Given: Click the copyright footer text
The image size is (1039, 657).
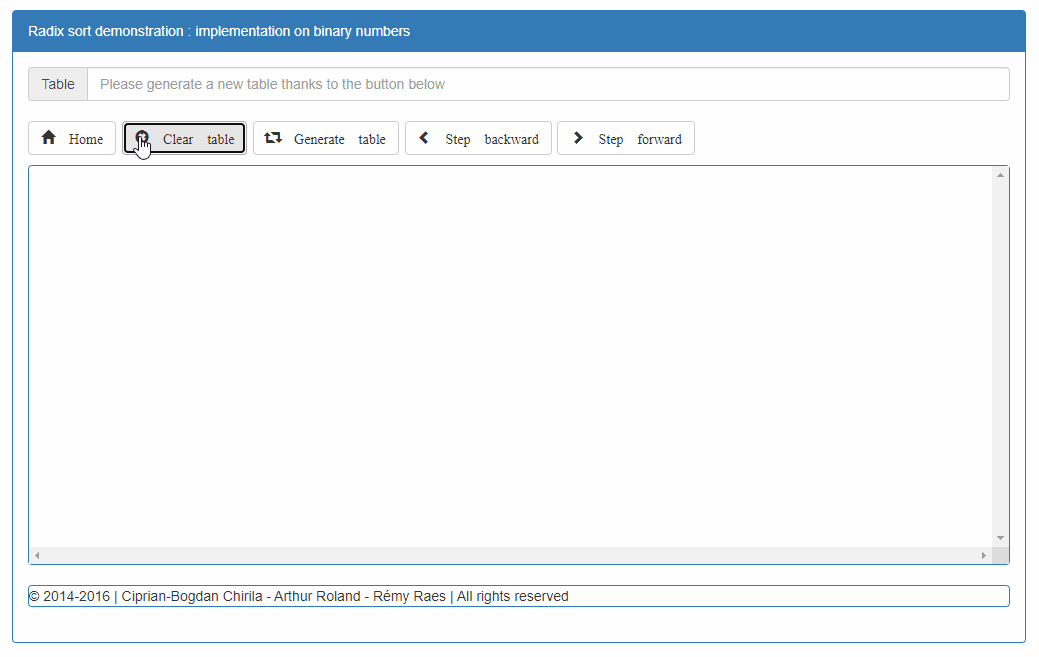Looking at the screenshot, I should 299,596.
